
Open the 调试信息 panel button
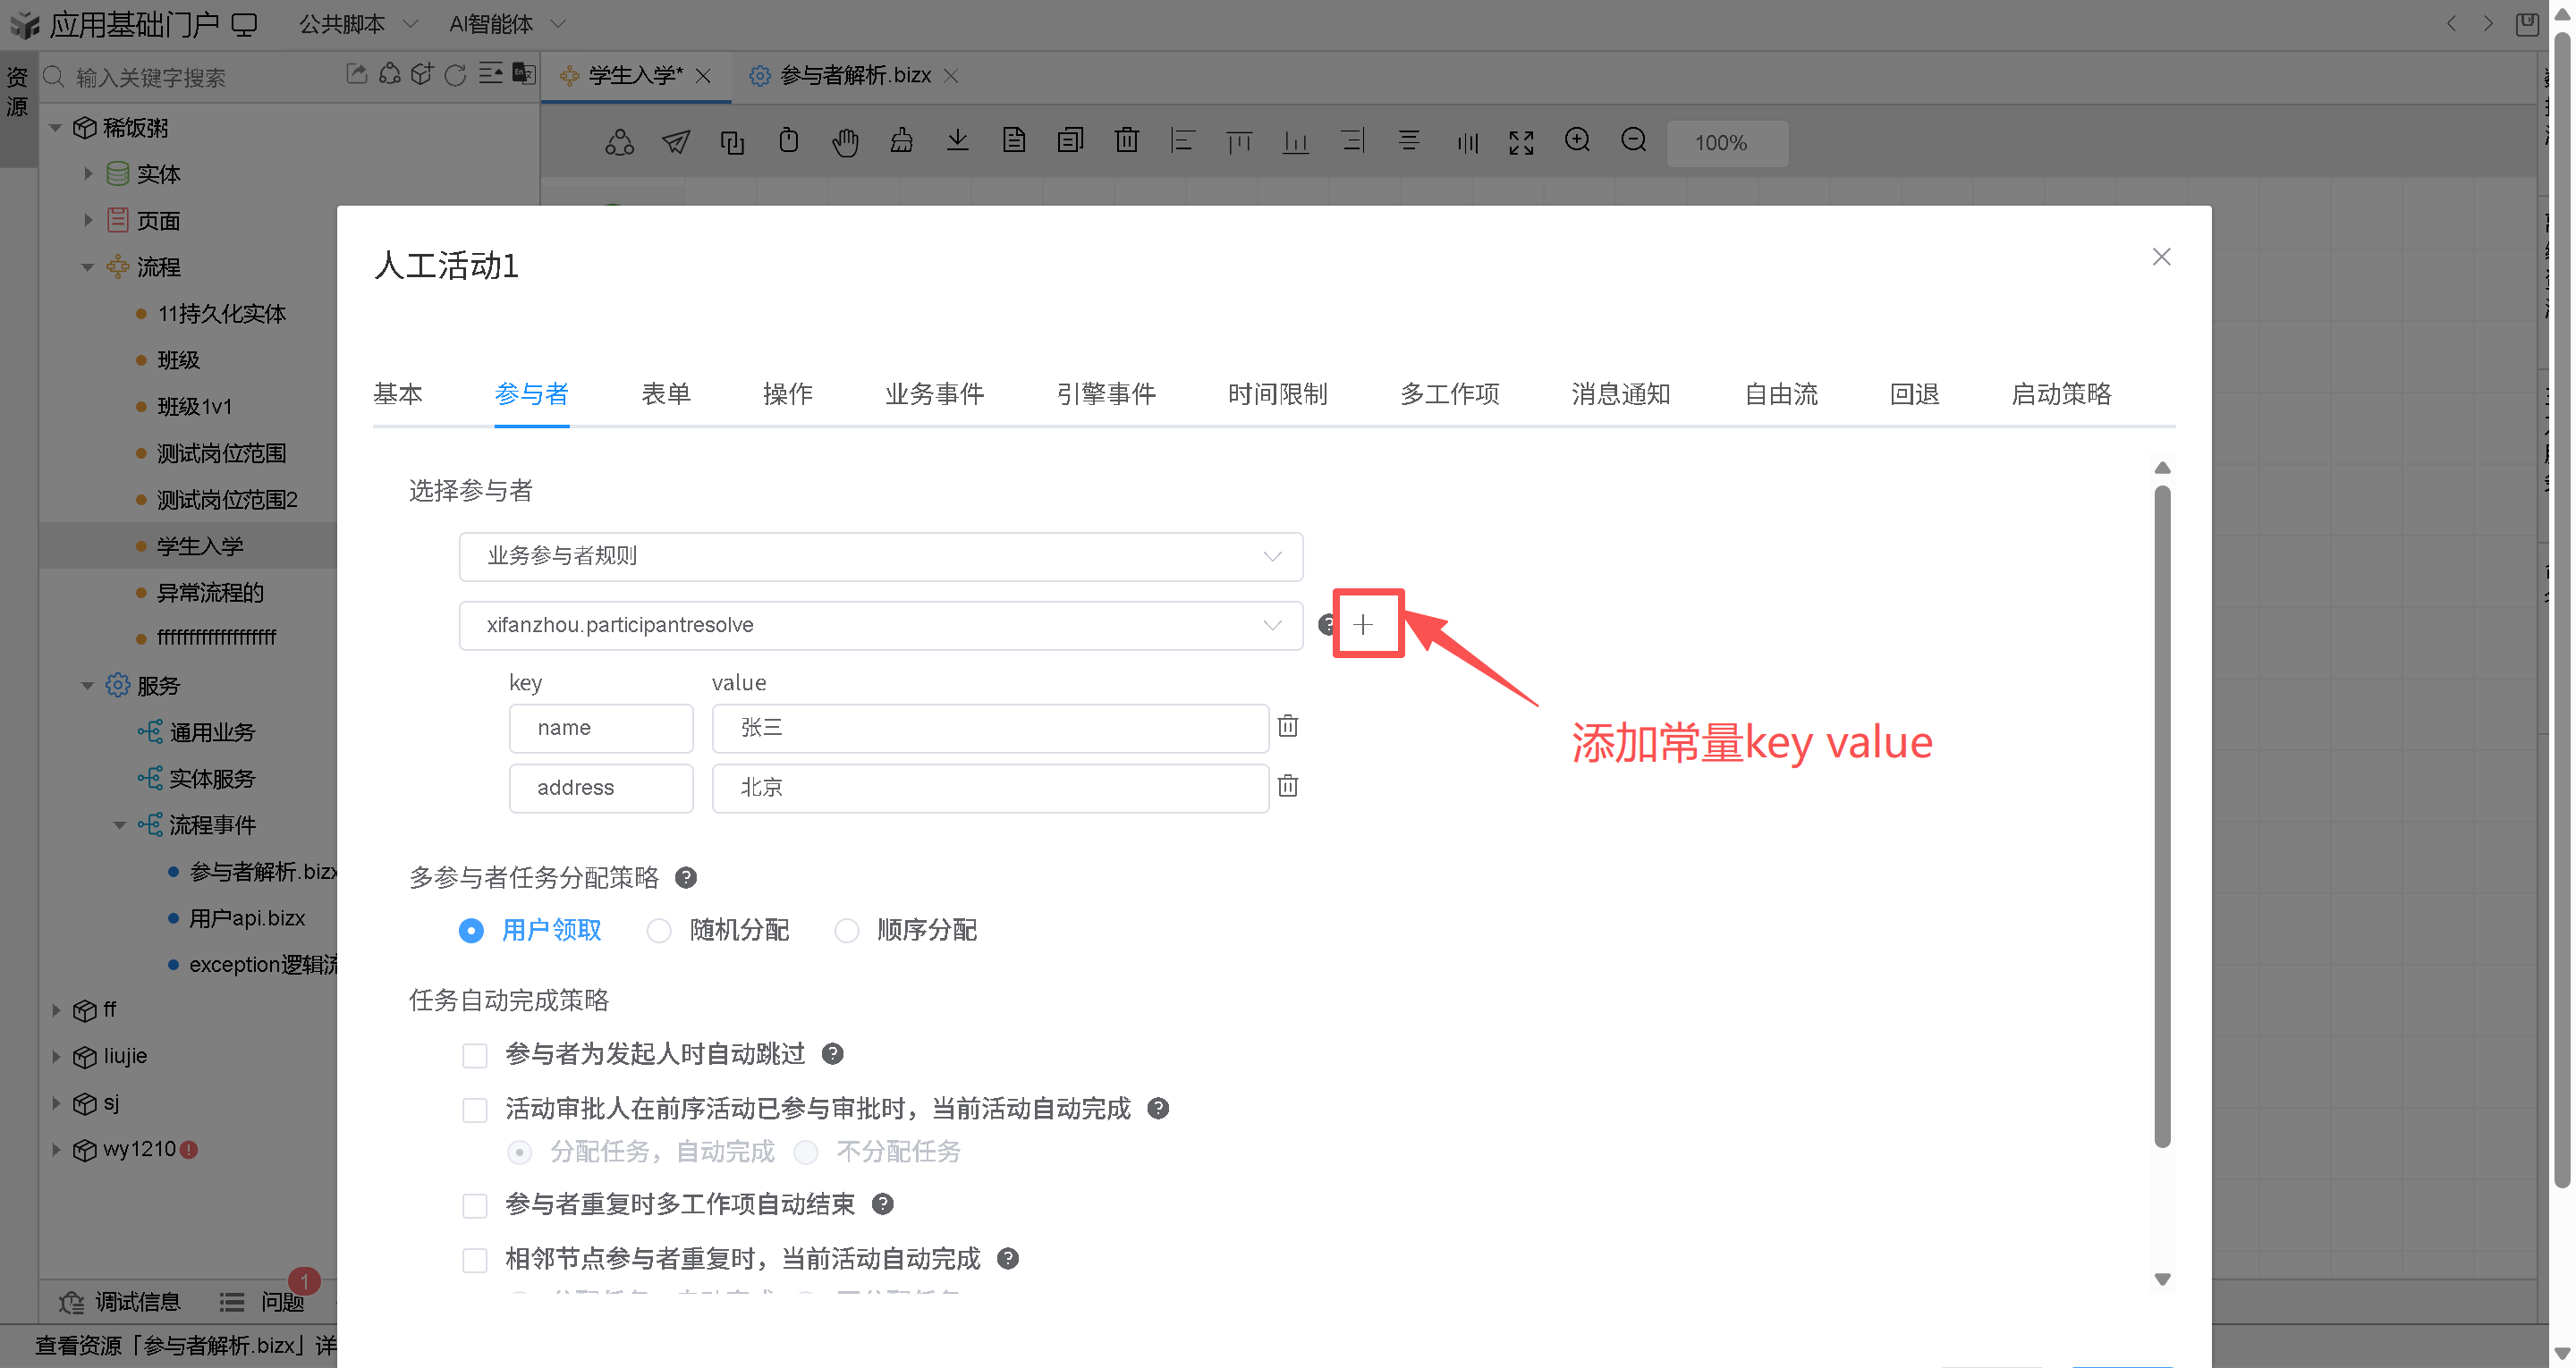(x=121, y=1302)
